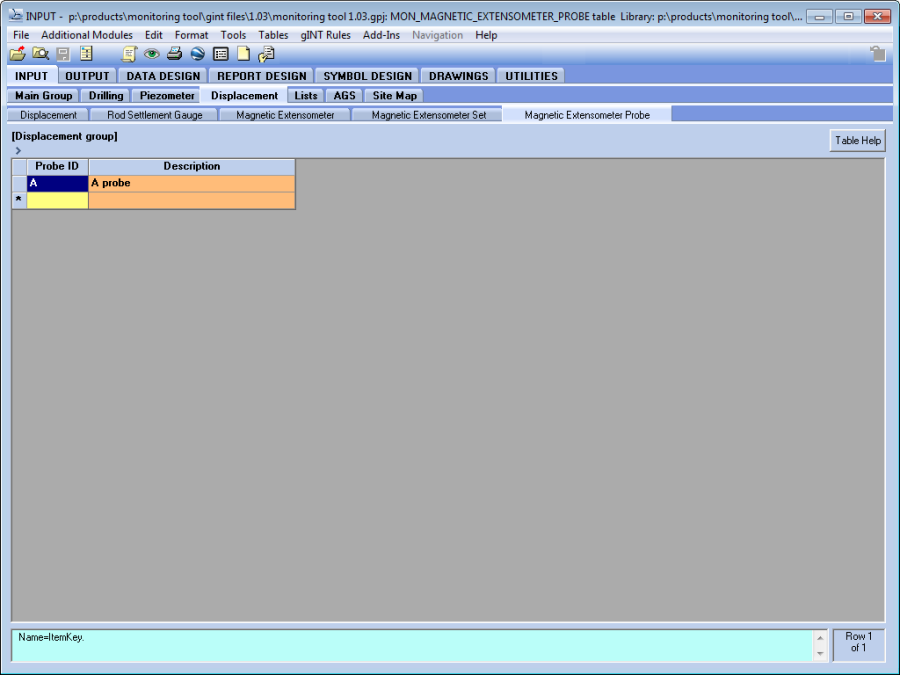Click the Description column header
The image size is (900, 675).
pyautogui.click(x=191, y=166)
